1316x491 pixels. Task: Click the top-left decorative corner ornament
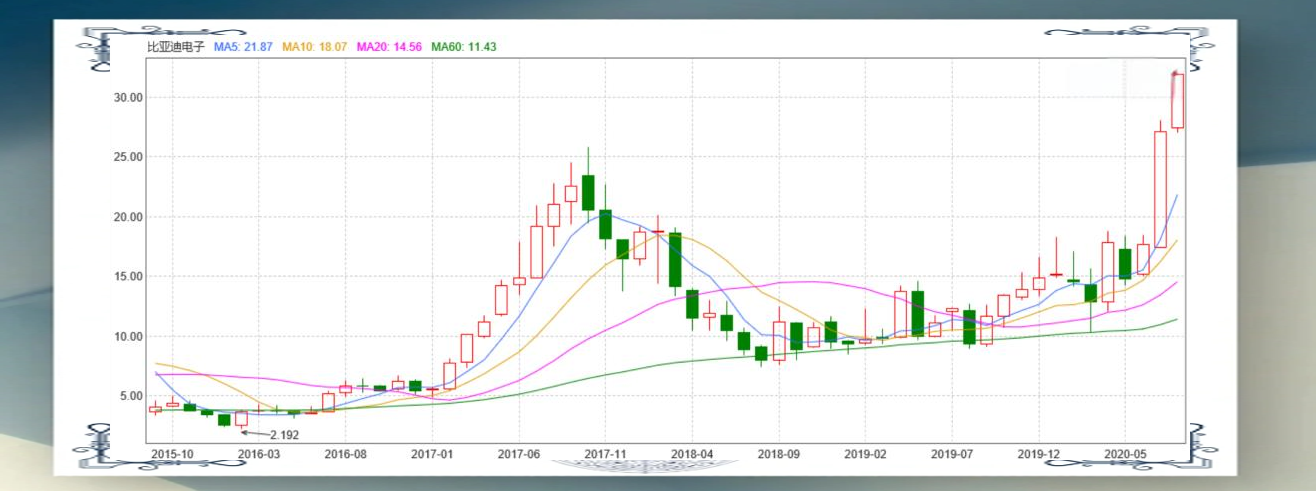(110, 50)
